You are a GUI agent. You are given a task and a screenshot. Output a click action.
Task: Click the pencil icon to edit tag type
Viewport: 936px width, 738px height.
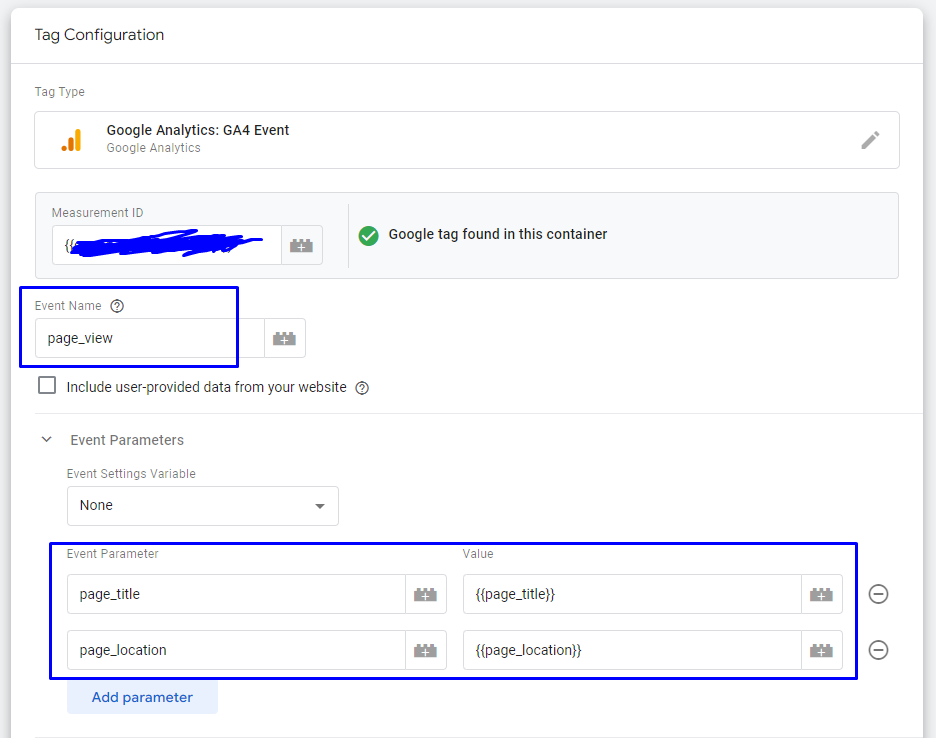click(x=870, y=140)
